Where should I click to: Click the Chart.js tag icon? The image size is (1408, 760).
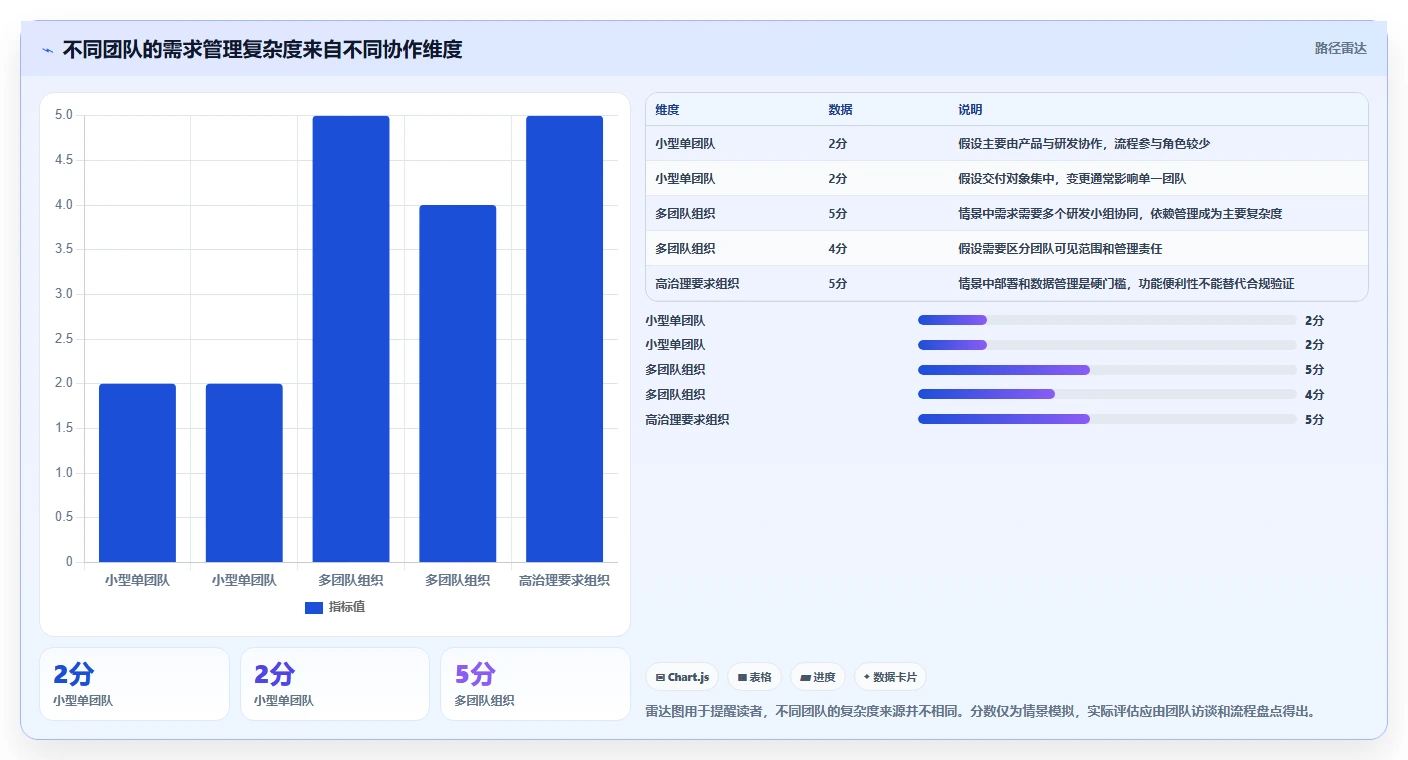(x=660, y=678)
